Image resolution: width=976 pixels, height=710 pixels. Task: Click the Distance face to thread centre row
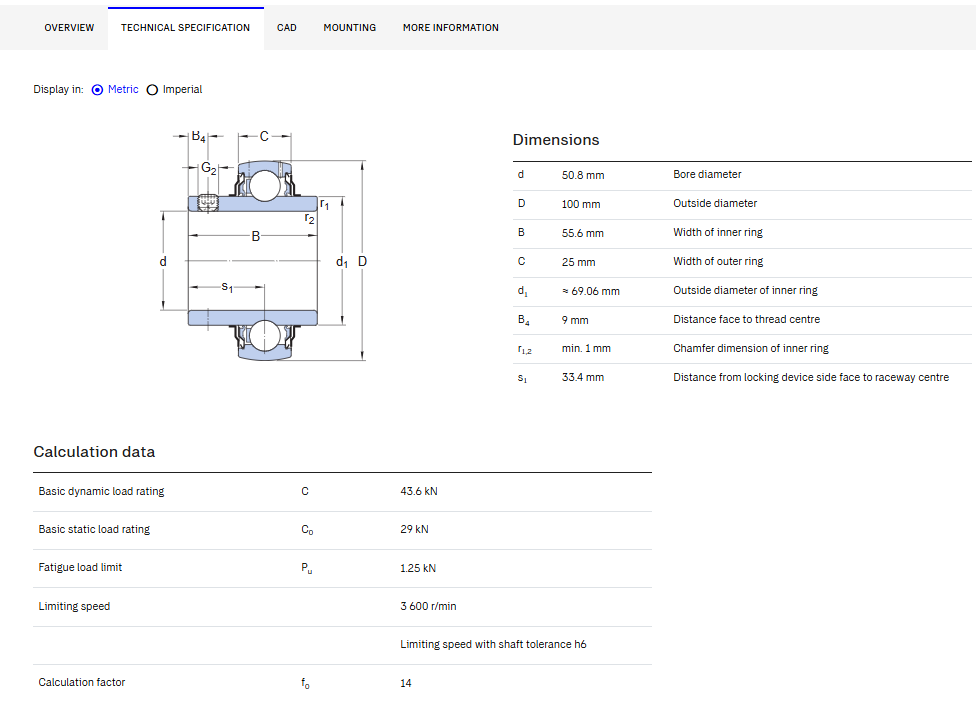click(742, 320)
